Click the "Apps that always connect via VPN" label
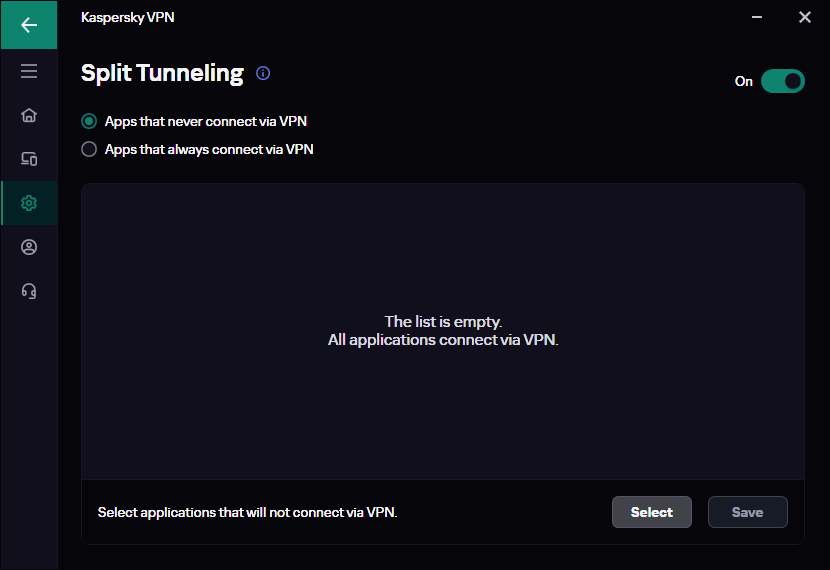The image size is (830, 570). click(x=209, y=149)
